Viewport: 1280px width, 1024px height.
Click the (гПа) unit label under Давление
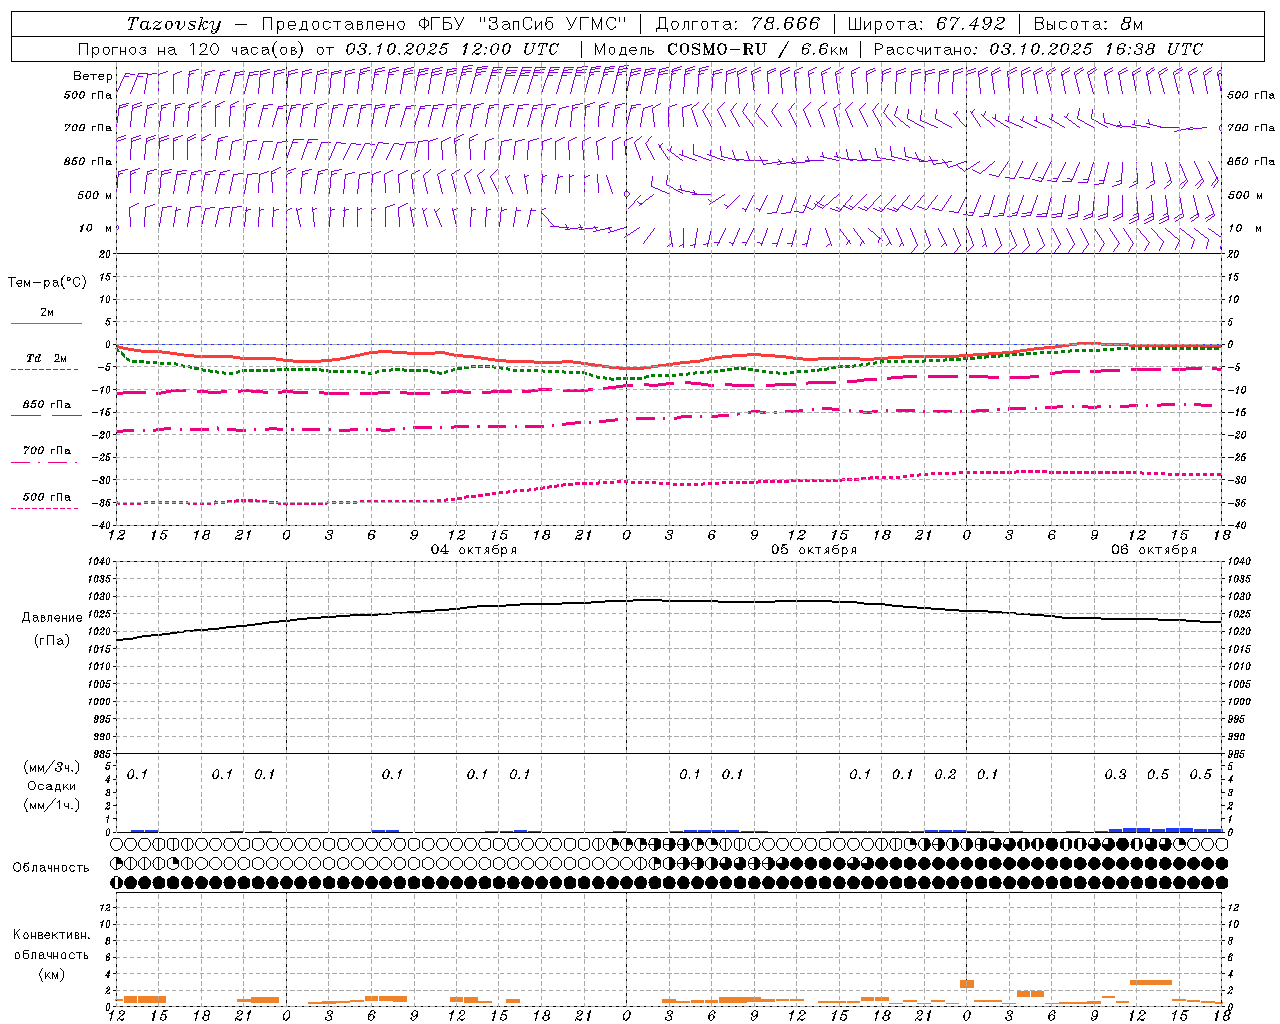click(x=52, y=641)
